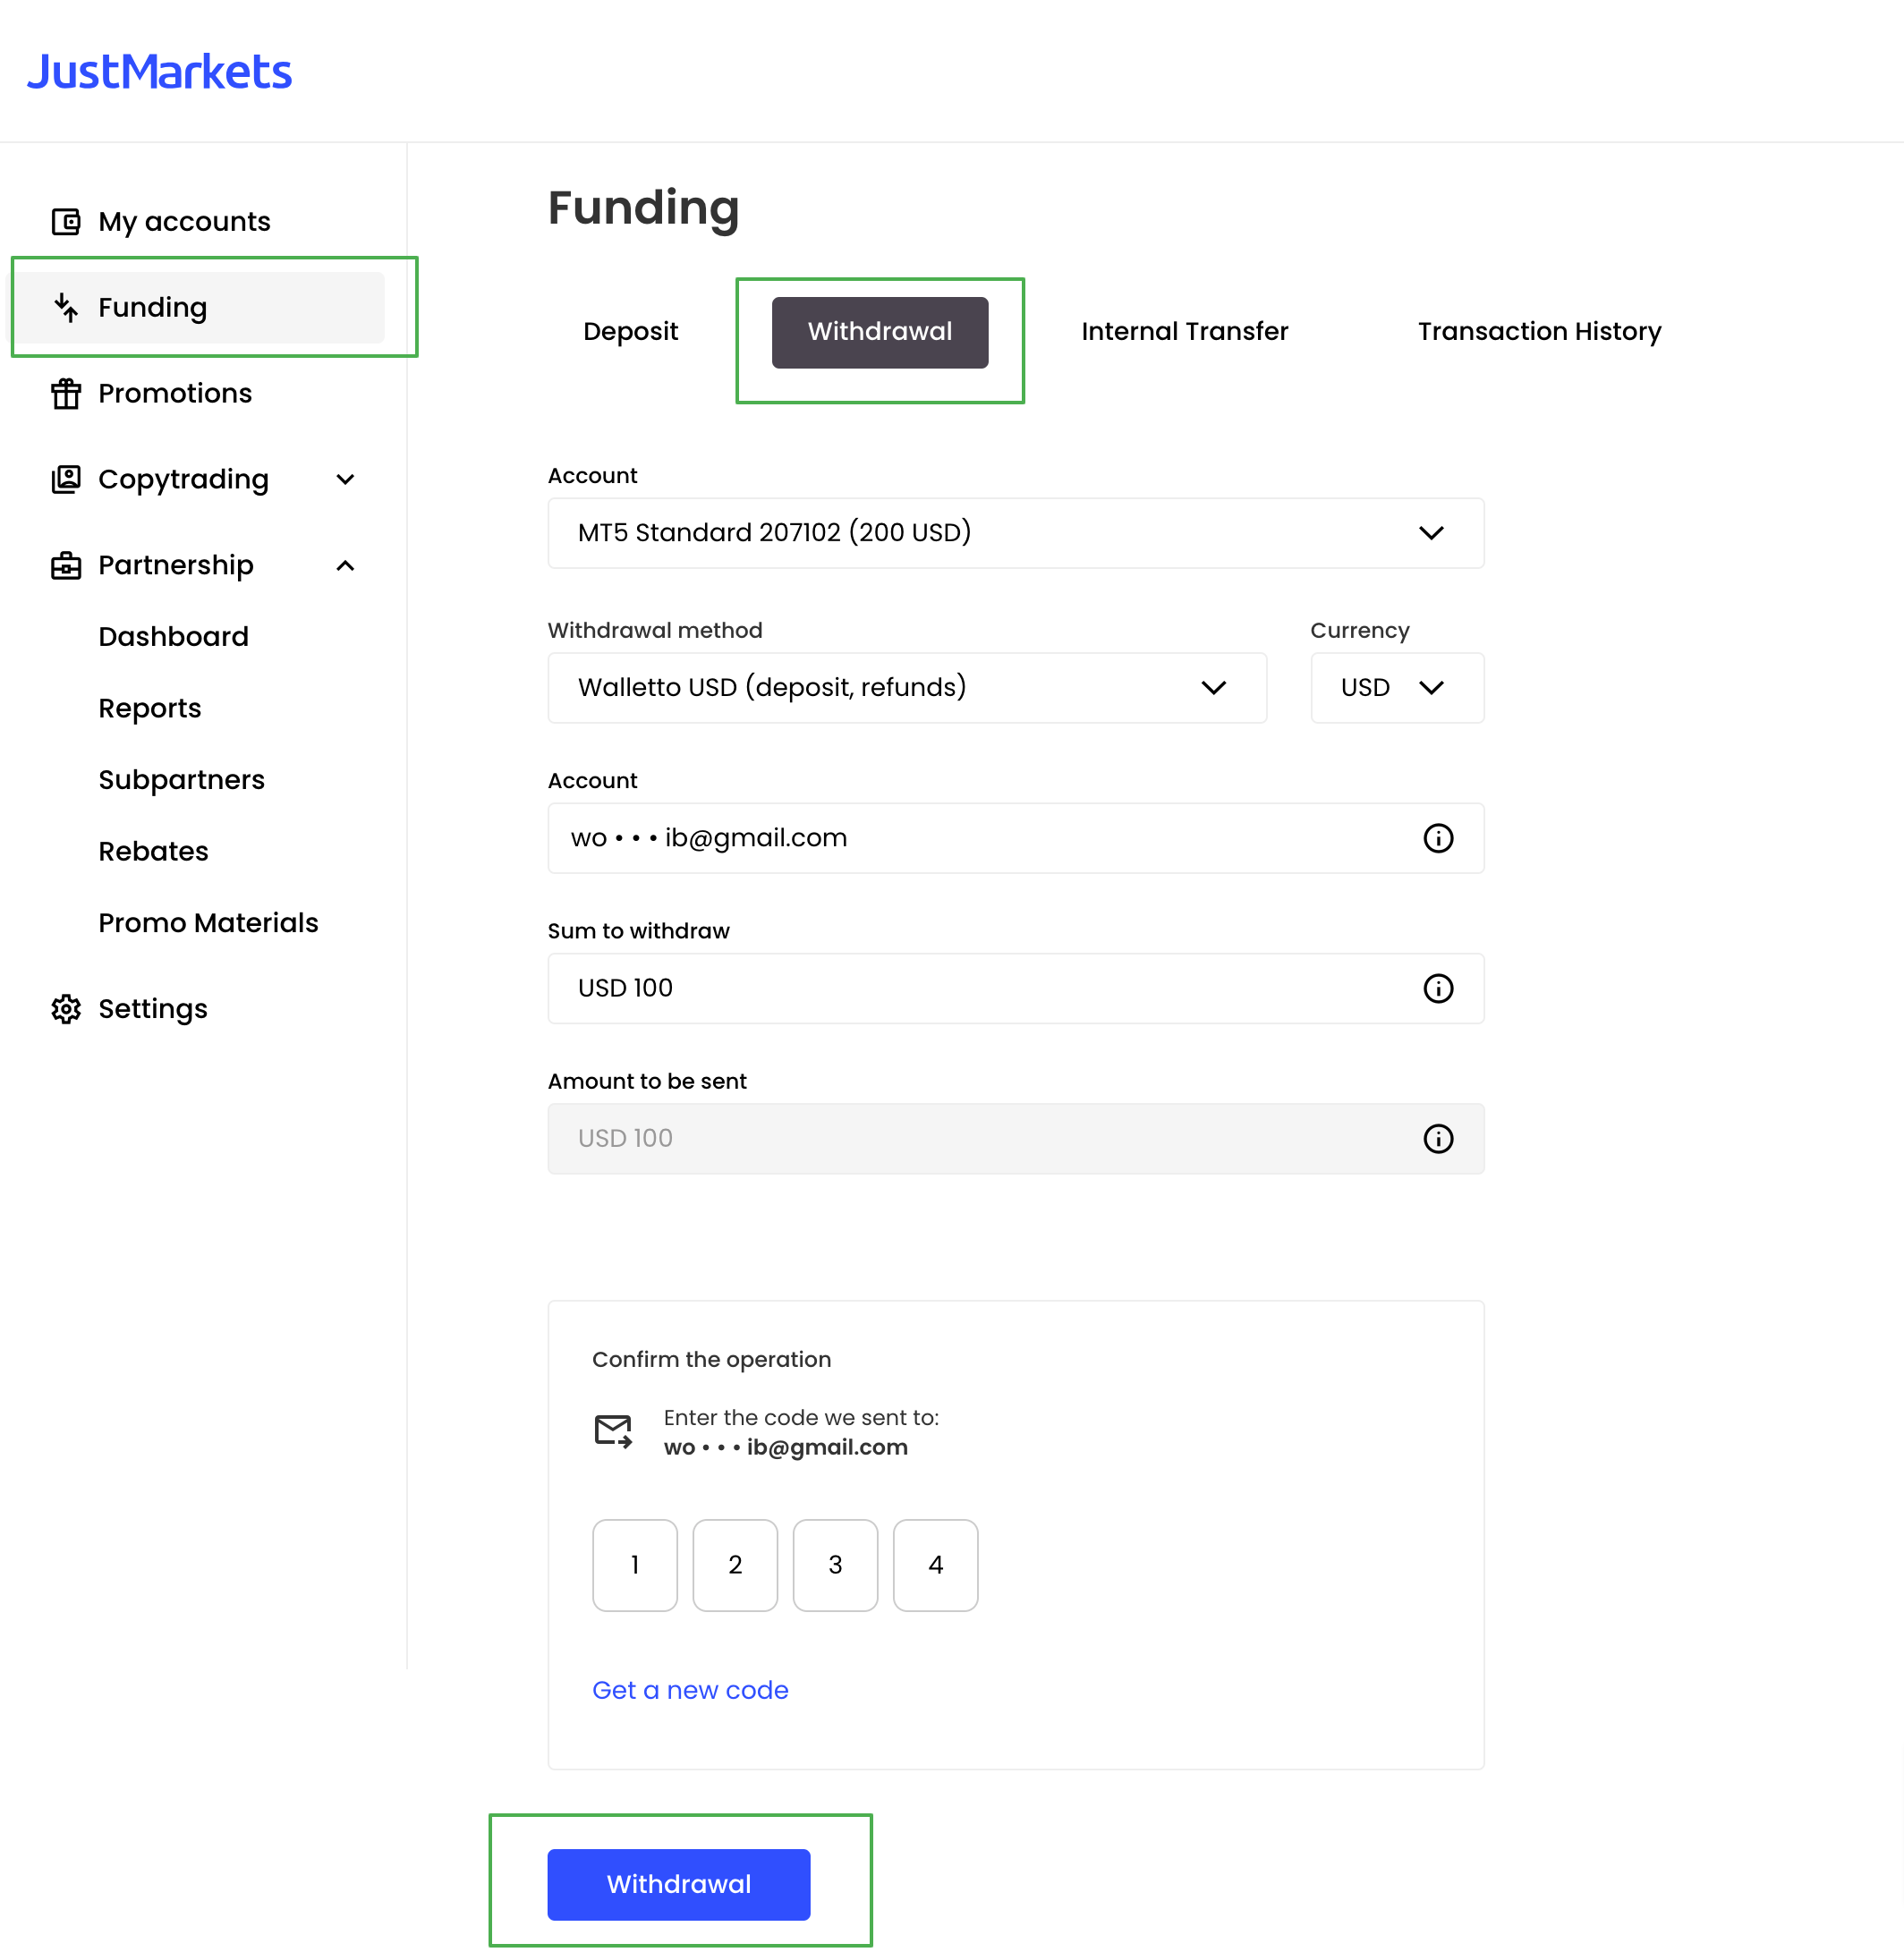The image size is (1904, 1952).
Task: Select the Partnership briefcase icon
Action: click(66, 565)
